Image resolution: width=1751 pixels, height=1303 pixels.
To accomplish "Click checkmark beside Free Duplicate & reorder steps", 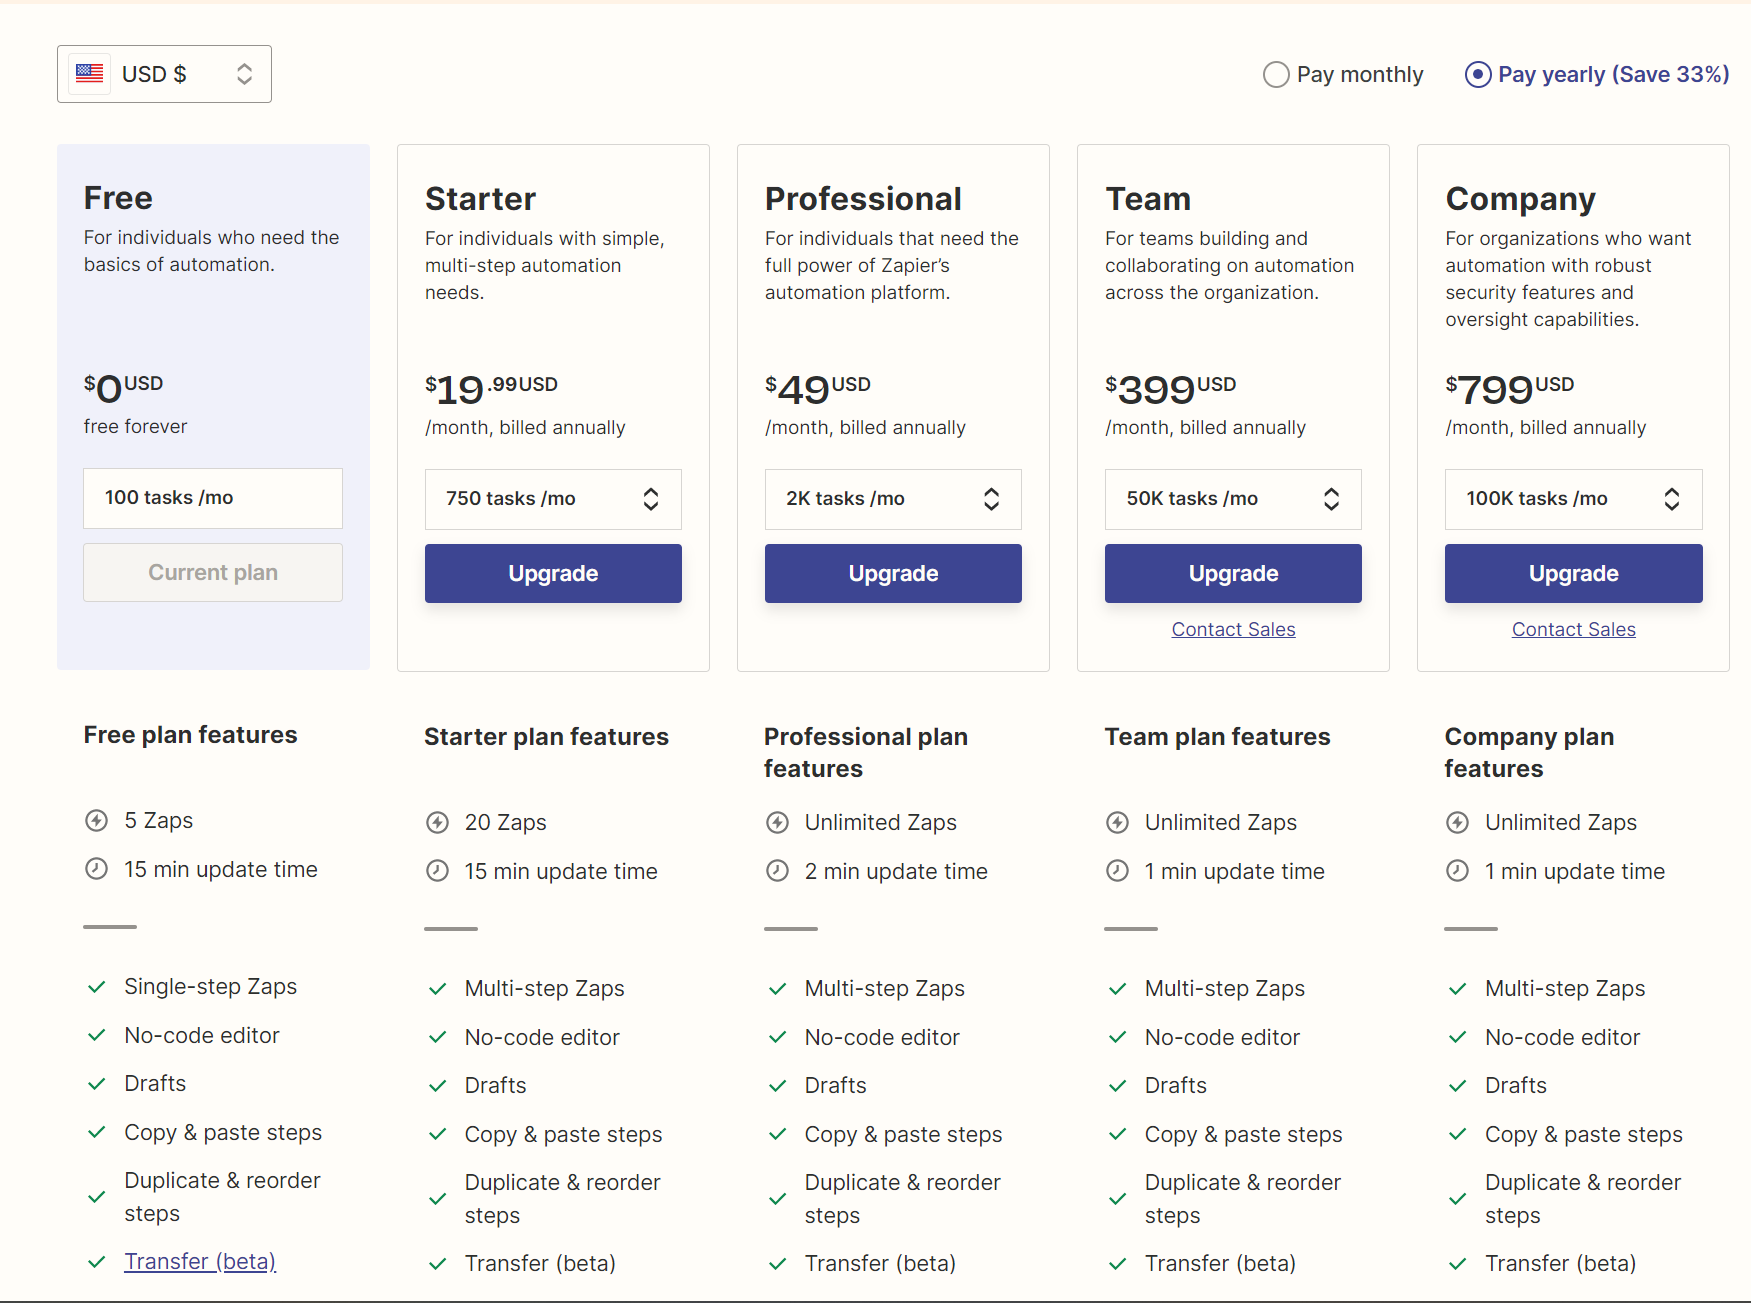I will [97, 1197].
